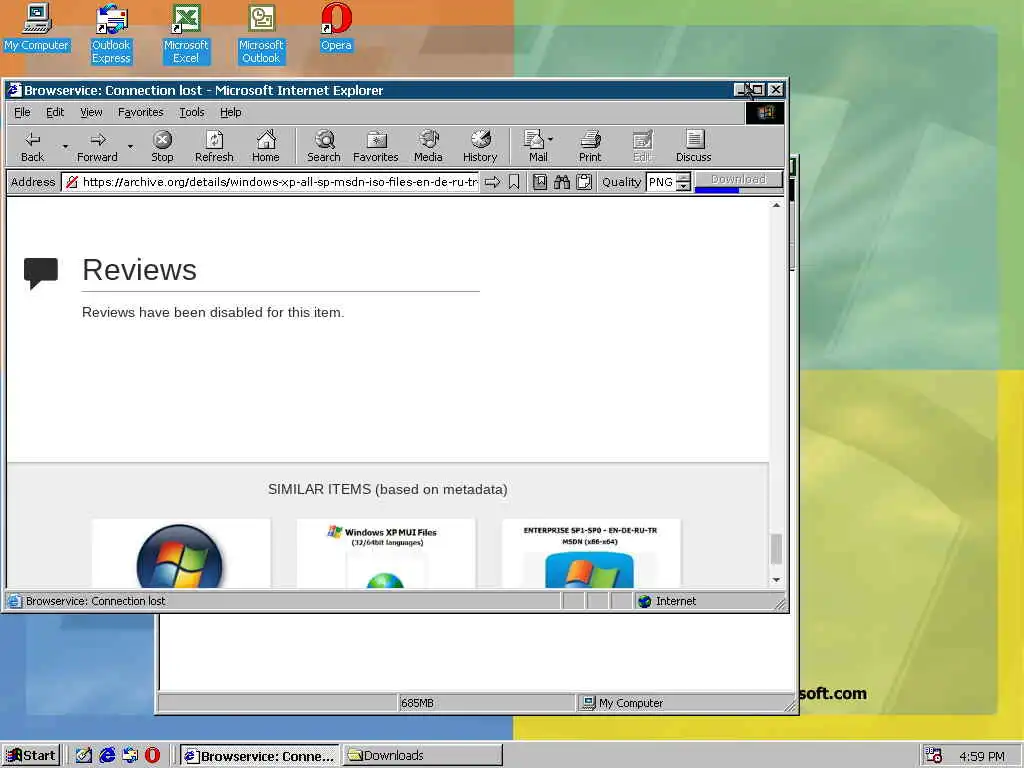
Task: Open the Tools menu
Action: [x=191, y=112]
